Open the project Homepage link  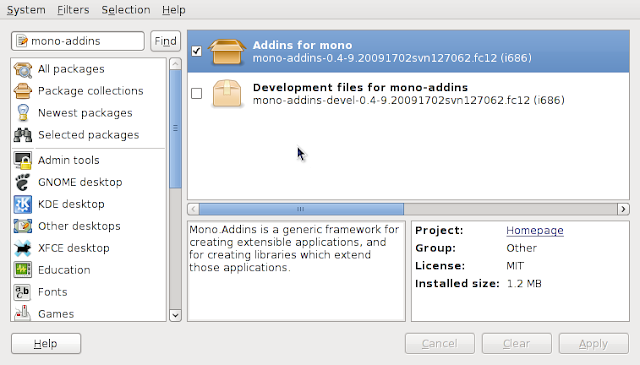click(535, 230)
